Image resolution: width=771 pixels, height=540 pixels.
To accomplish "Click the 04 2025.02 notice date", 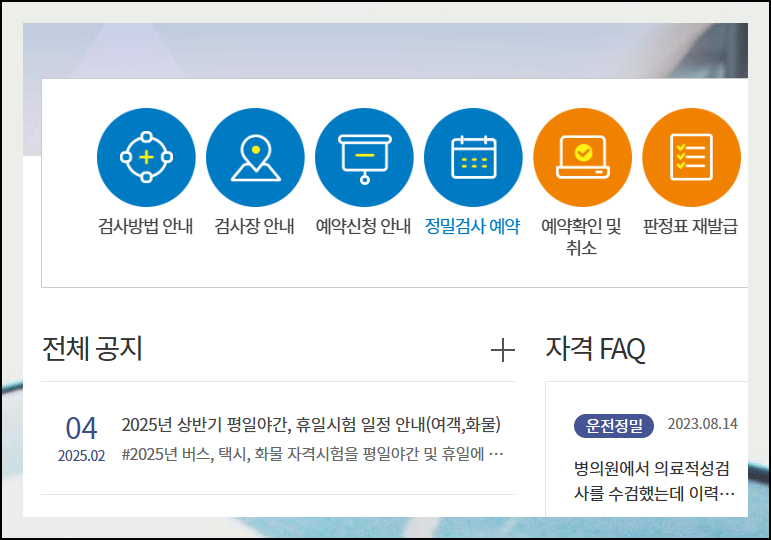I will click(82, 439).
